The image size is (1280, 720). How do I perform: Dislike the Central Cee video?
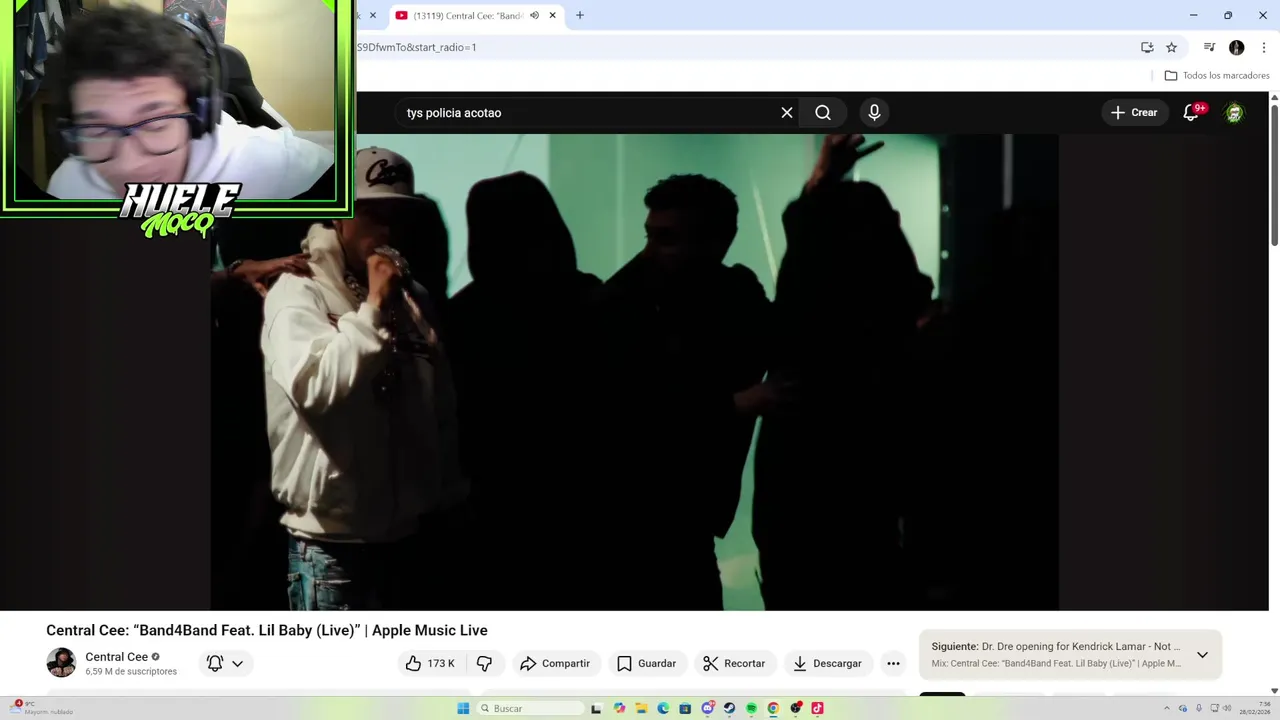coord(484,663)
